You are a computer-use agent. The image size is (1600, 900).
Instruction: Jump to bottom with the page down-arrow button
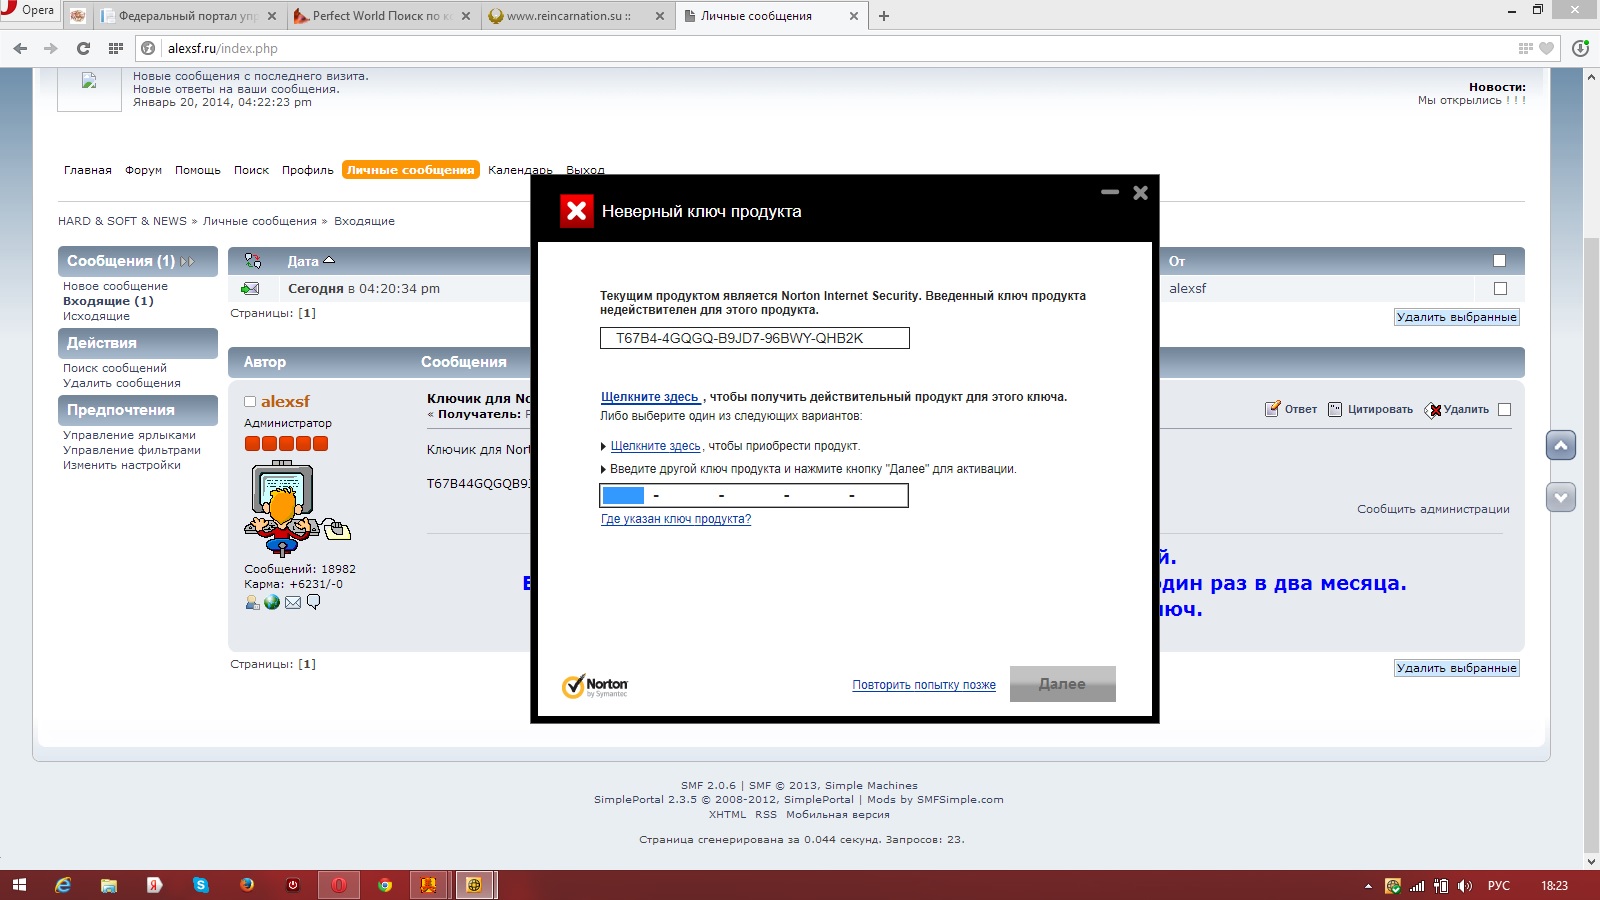(x=1561, y=497)
